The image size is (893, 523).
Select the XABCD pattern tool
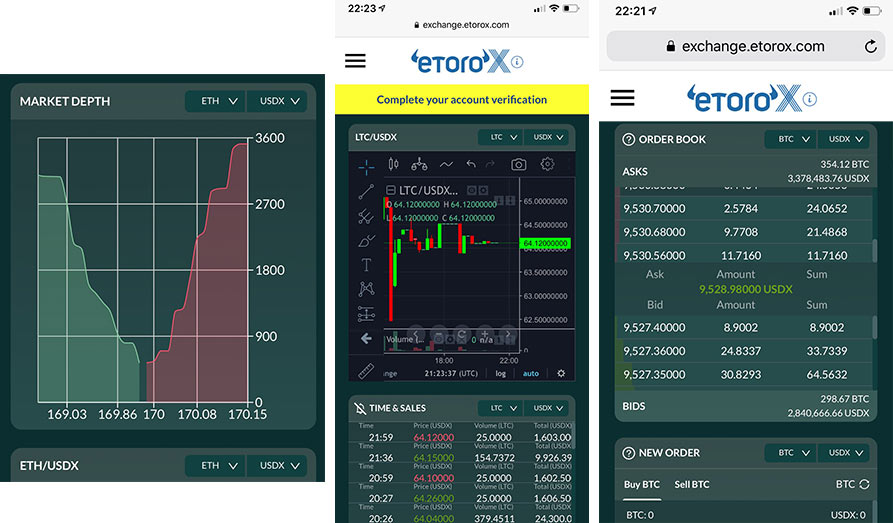366,289
